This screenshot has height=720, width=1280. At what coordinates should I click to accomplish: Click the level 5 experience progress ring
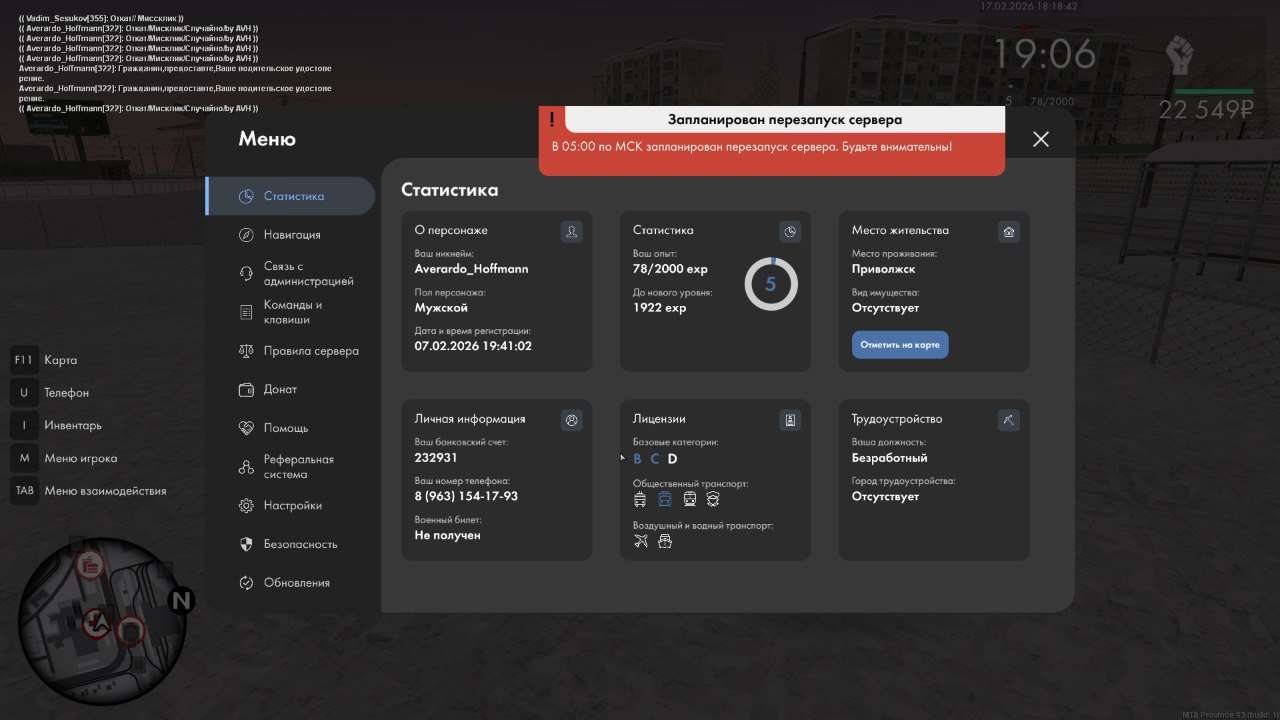pyautogui.click(x=771, y=284)
